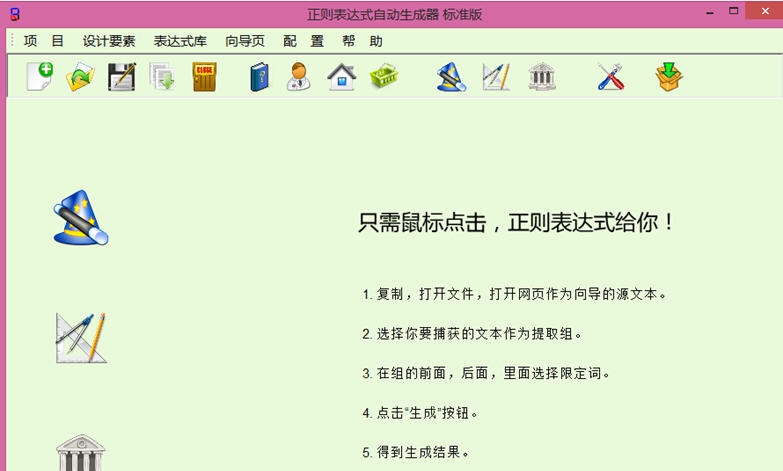The image size is (783, 471).
Task: Click toolbar compass and ruler design icon
Action: 496,77
